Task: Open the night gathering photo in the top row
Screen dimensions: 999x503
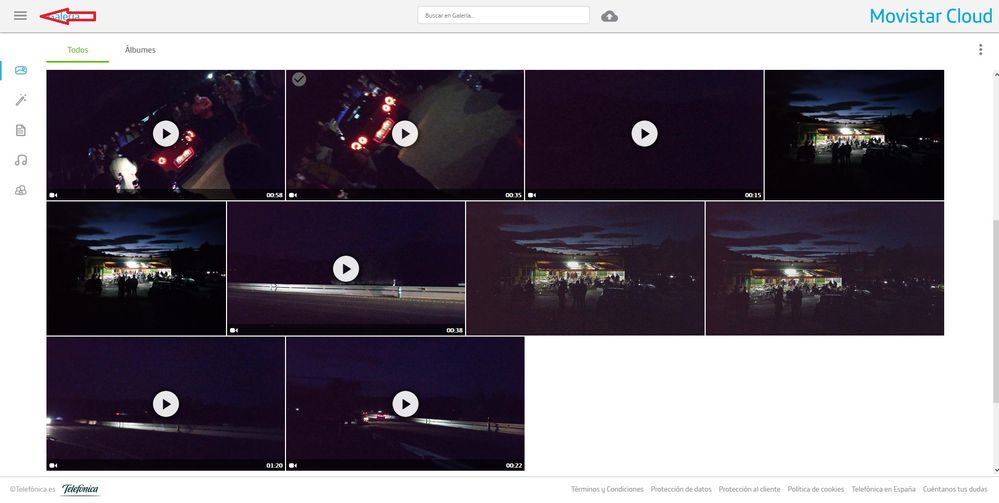Action: (x=854, y=135)
